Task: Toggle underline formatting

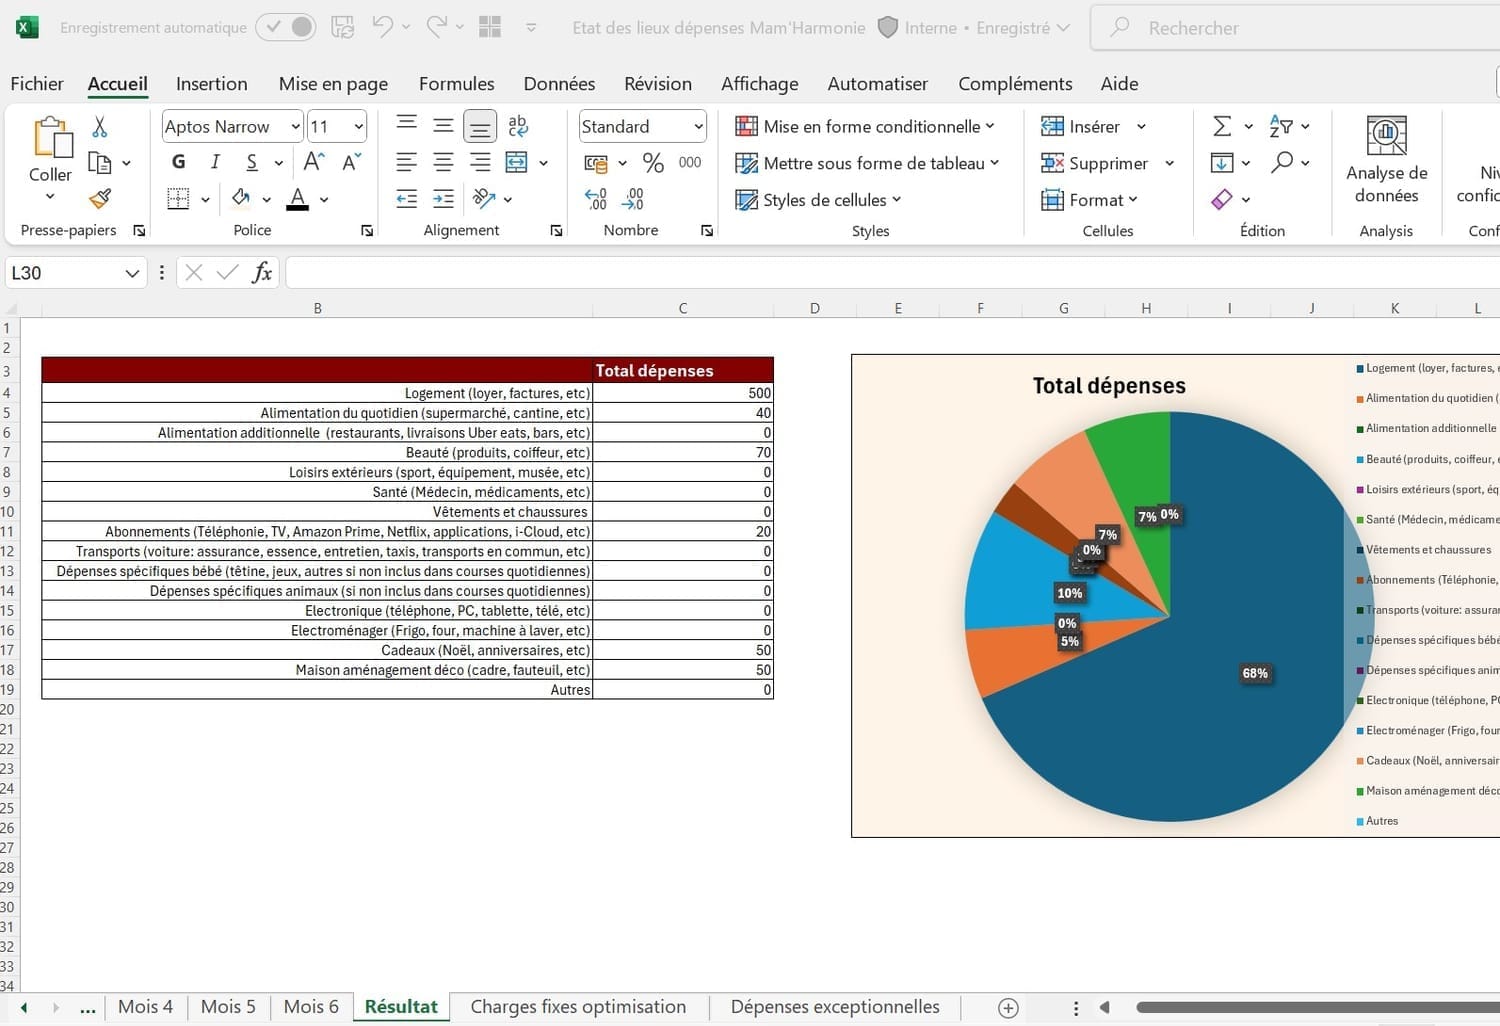Action: 252,162
